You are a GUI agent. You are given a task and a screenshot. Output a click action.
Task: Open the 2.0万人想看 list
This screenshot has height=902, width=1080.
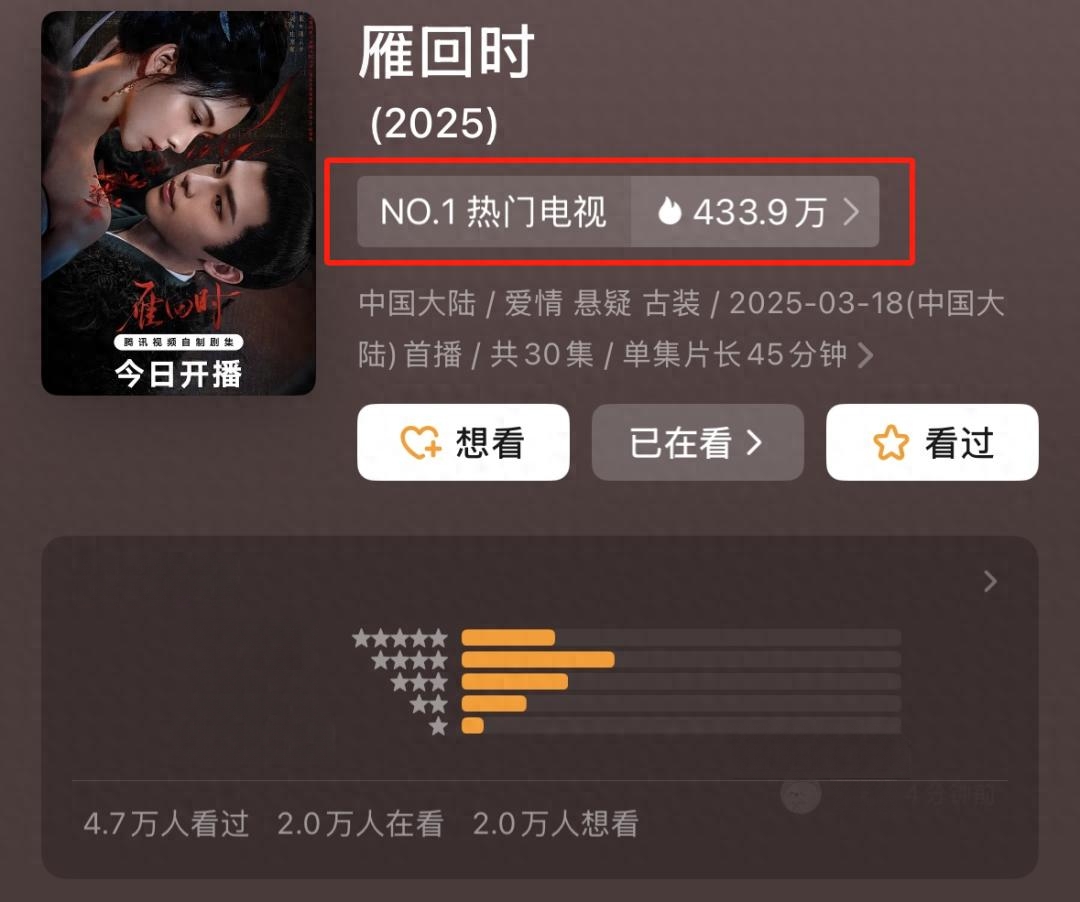[x=555, y=824]
